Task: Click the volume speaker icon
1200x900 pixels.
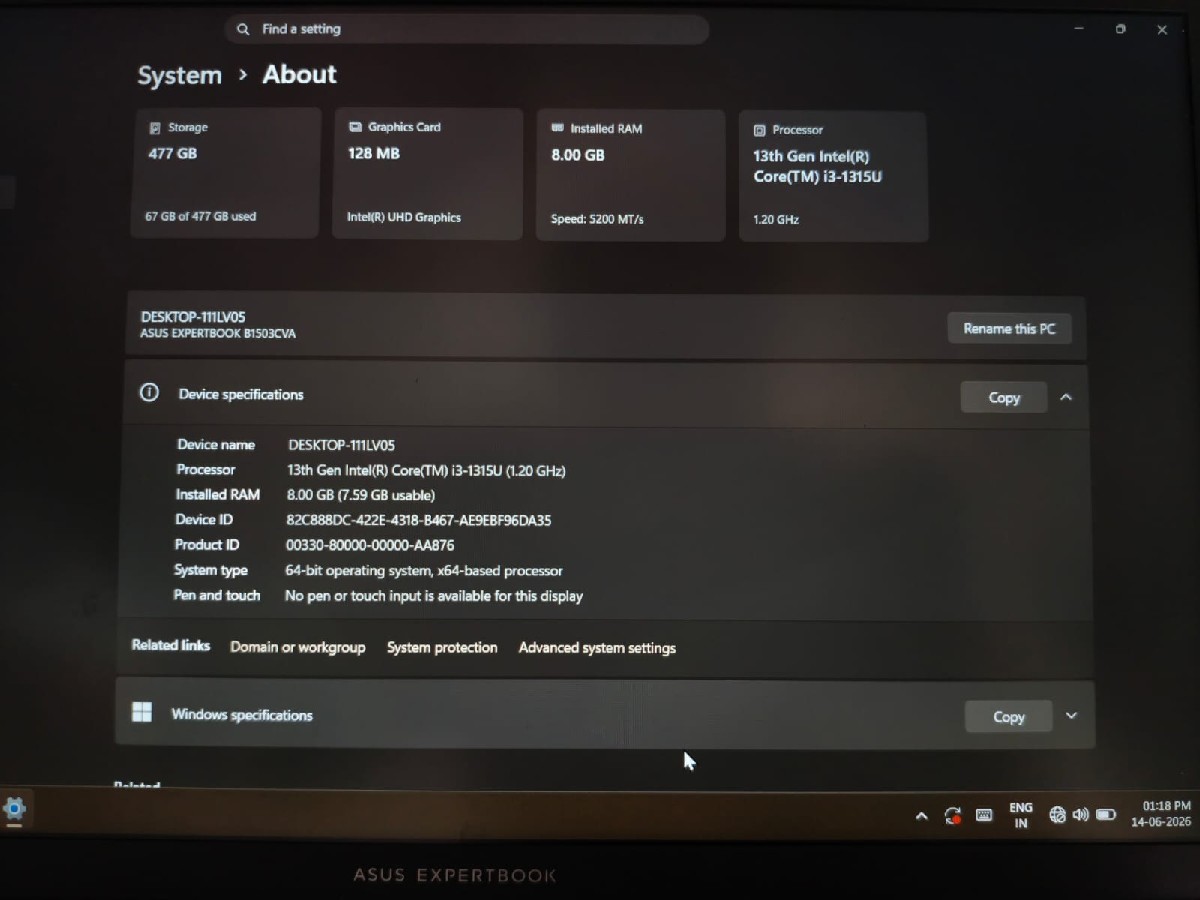Action: pyautogui.click(x=1080, y=815)
